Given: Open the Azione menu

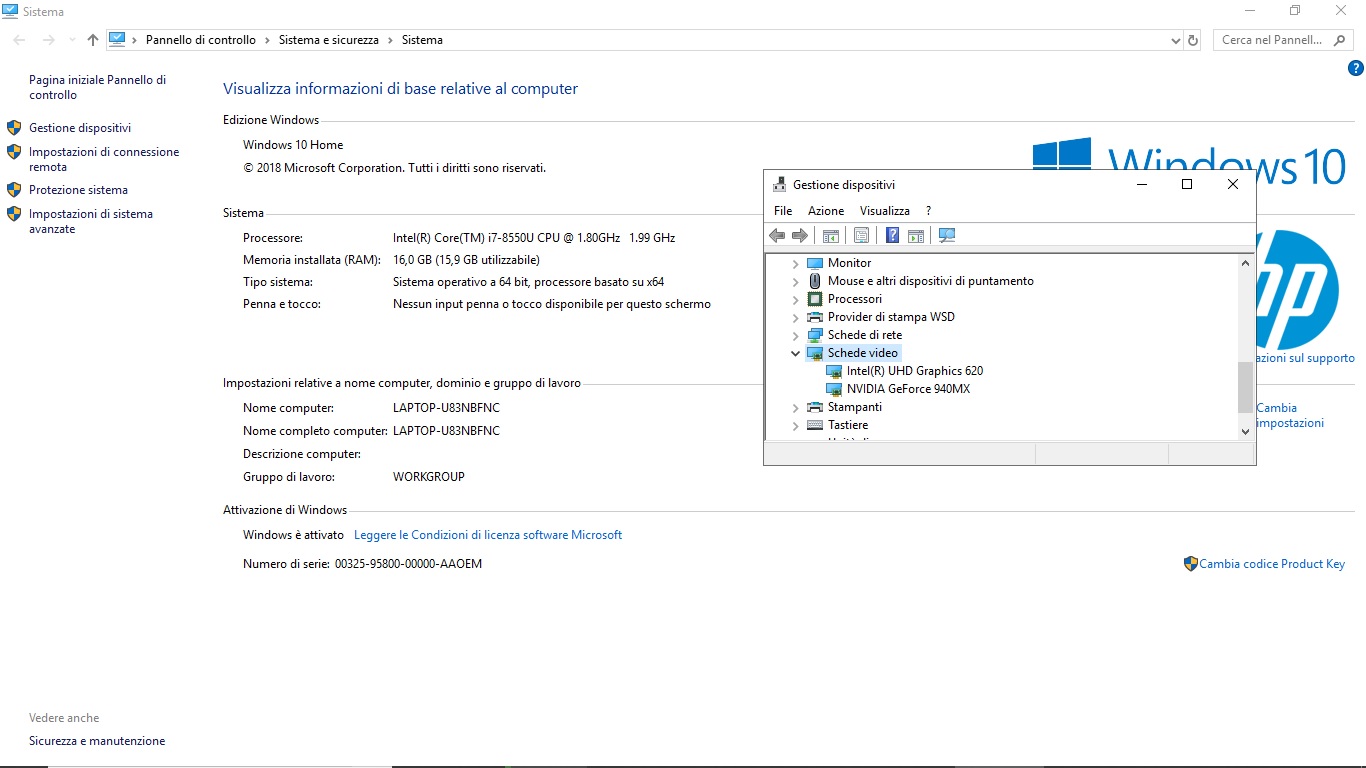Looking at the screenshot, I should click(826, 211).
